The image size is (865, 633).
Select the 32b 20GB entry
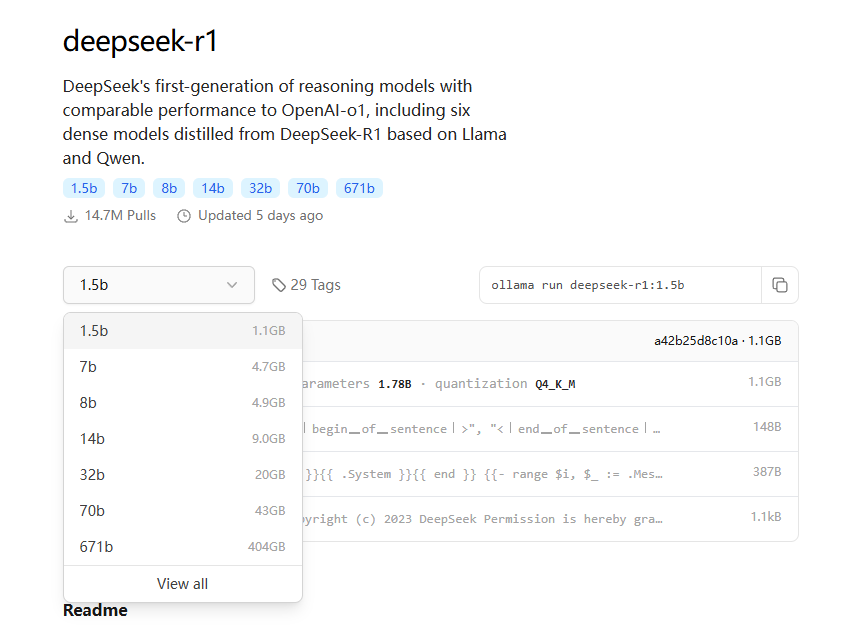tap(182, 475)
